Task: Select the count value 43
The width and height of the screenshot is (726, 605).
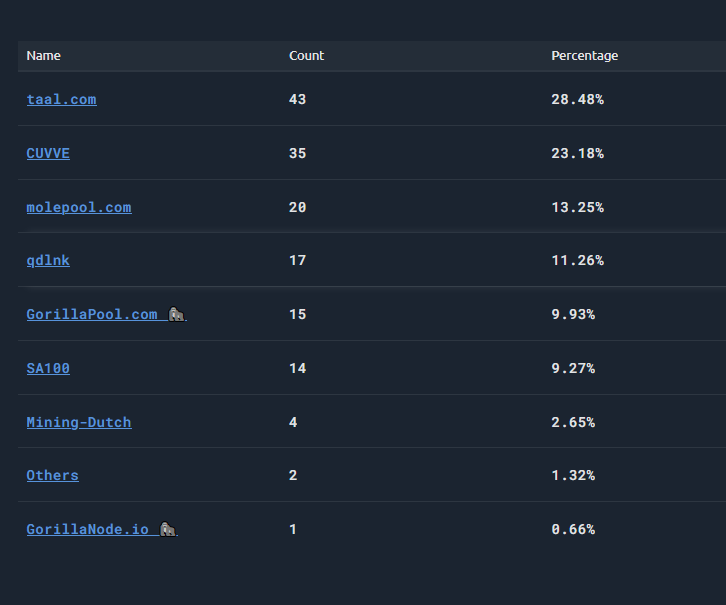Action: coord(297,100)
